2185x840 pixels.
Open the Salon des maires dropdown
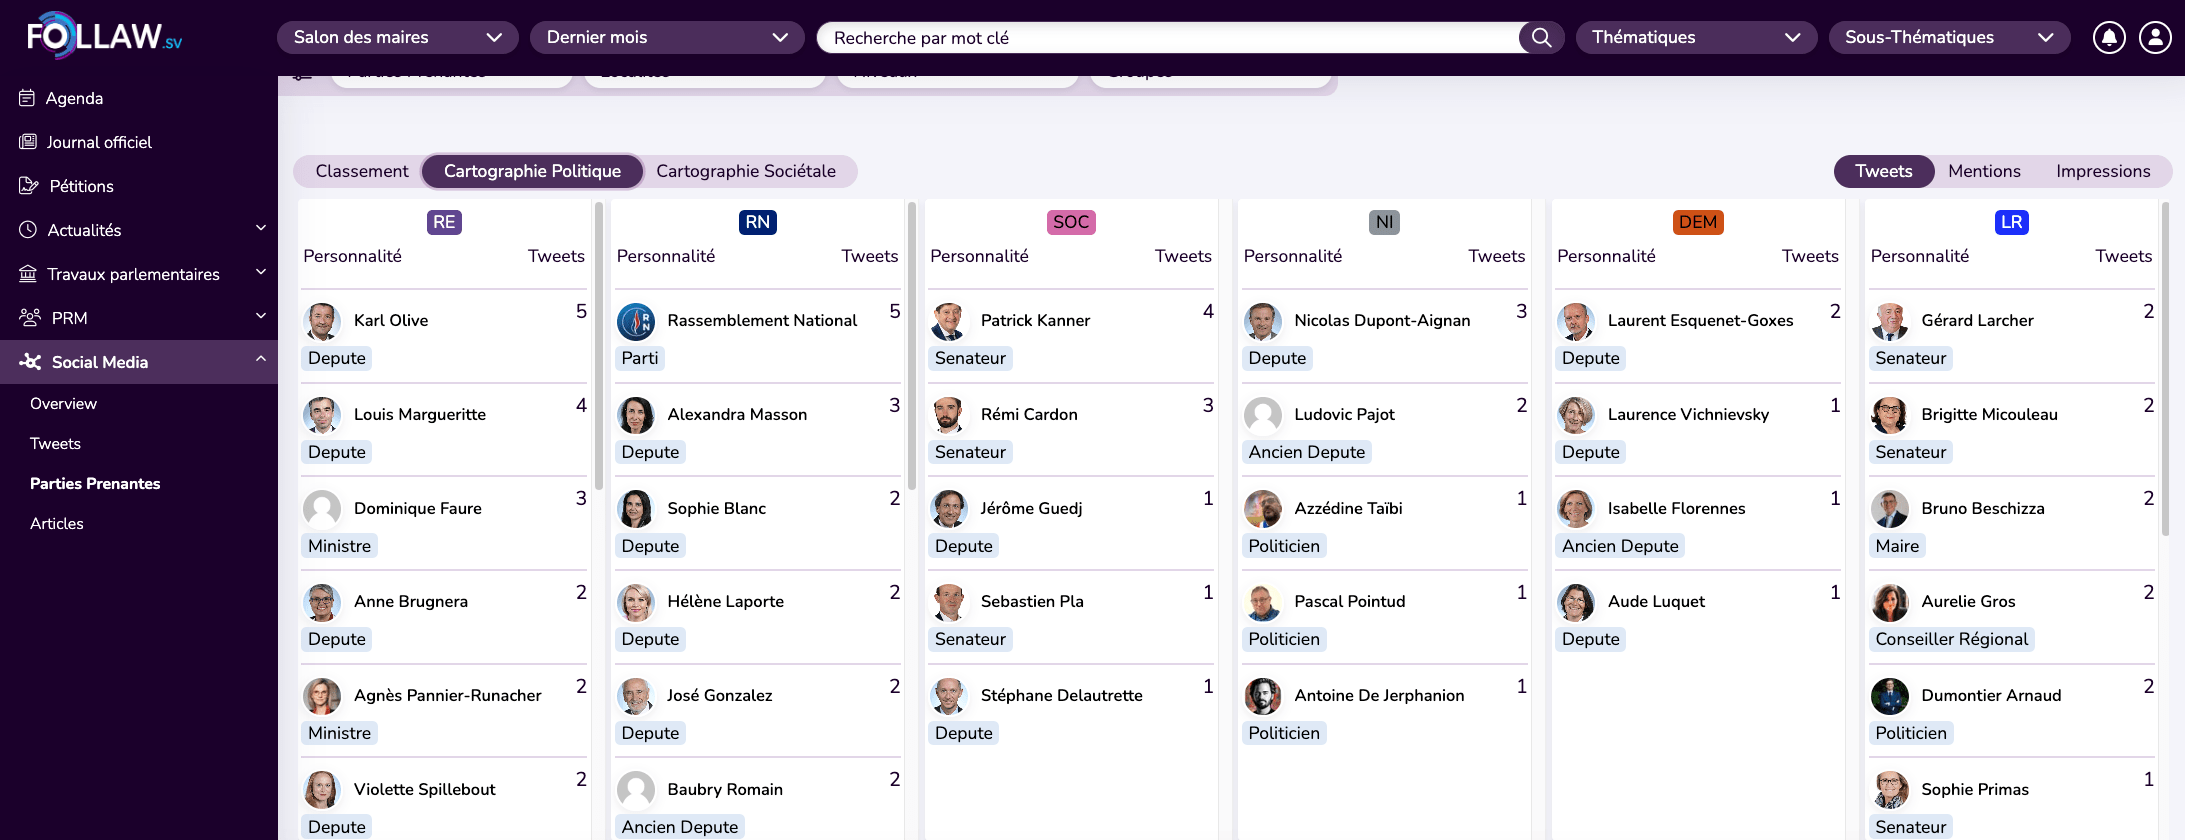pos(397,38)
